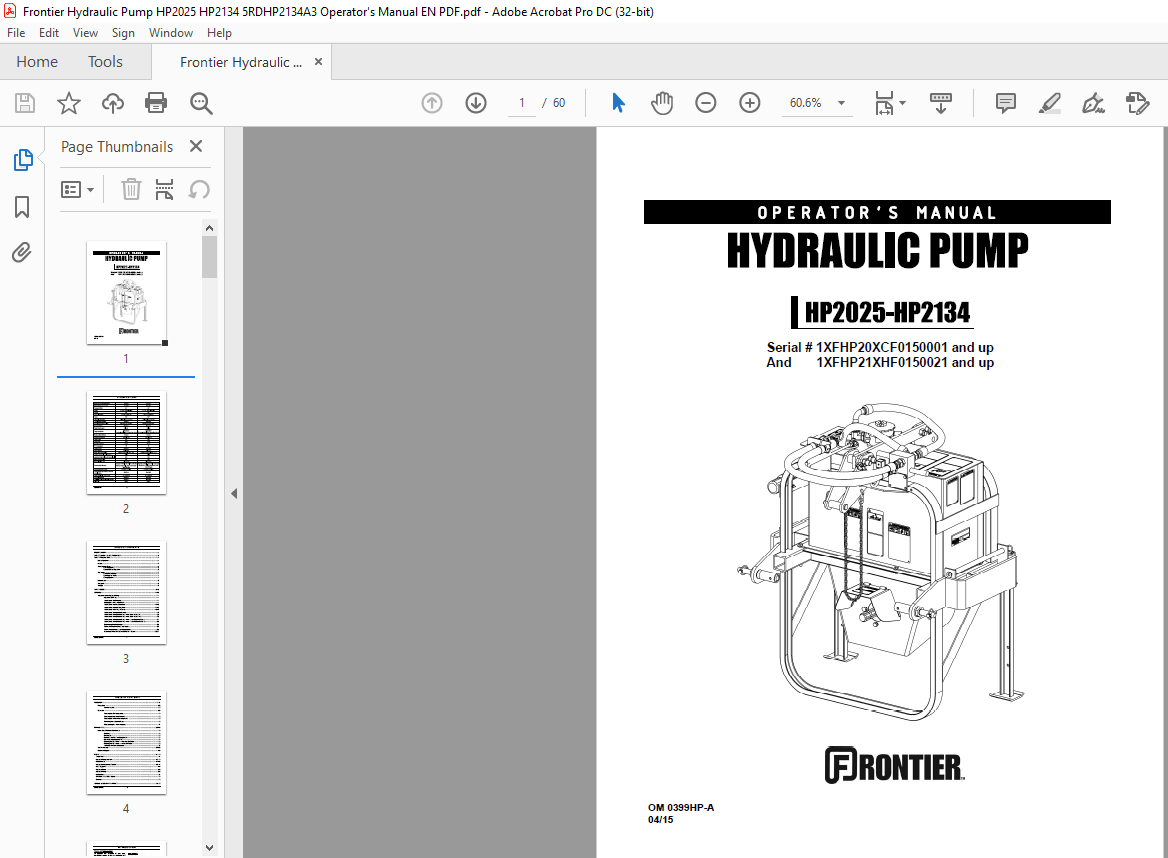Open the View menu

pos(85,32)
